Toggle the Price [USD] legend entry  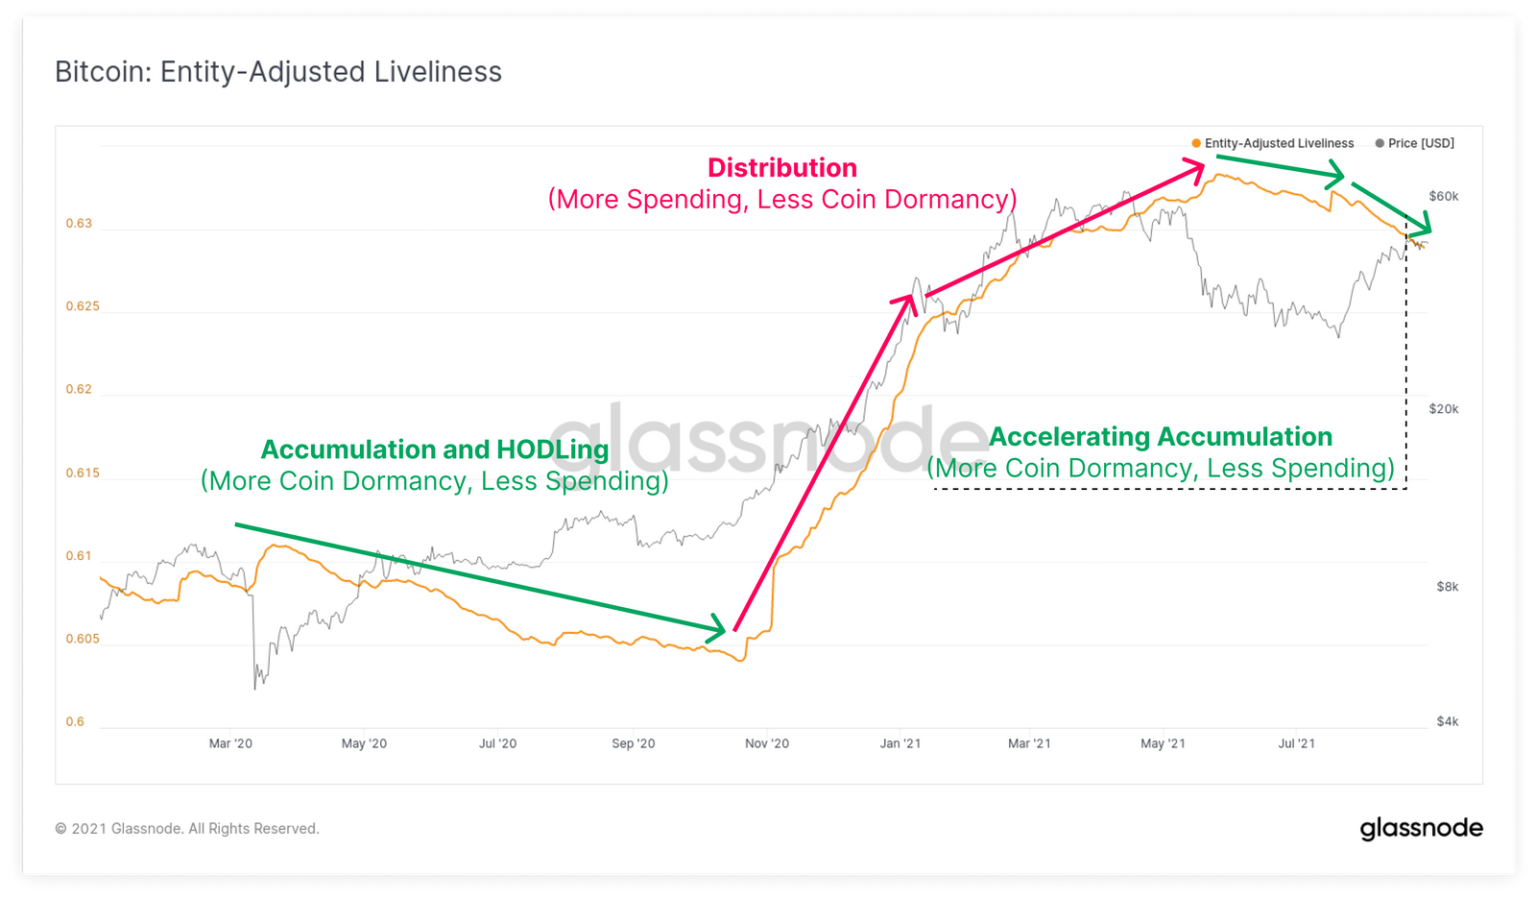pos(1414,143)
